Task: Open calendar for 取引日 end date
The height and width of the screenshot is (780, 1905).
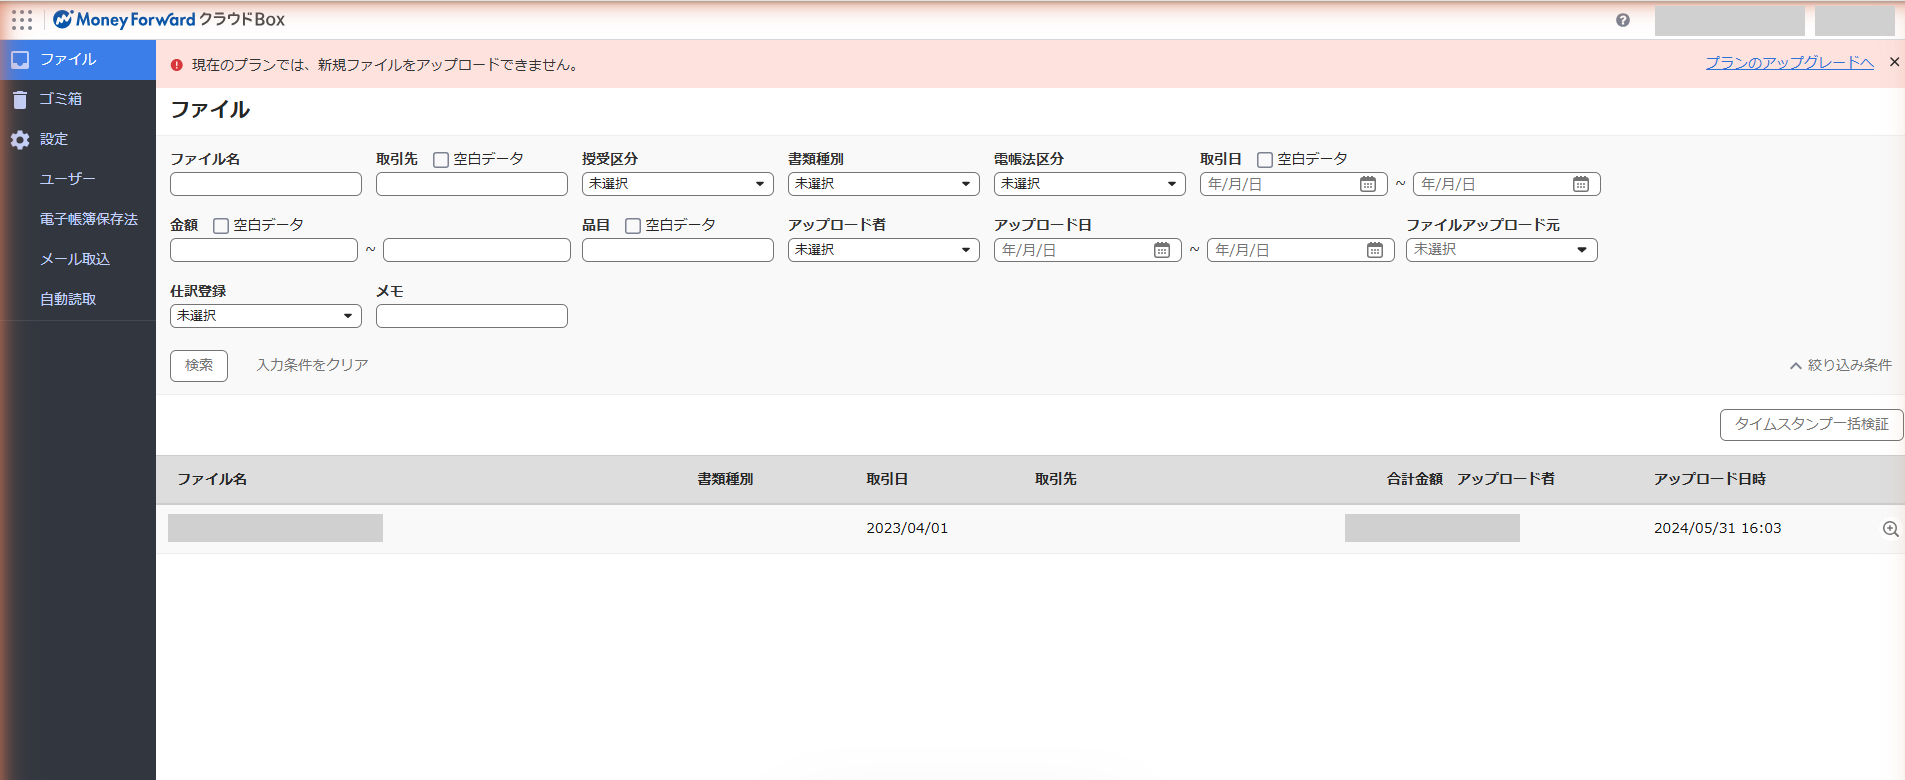Action: pos(1581,184)
